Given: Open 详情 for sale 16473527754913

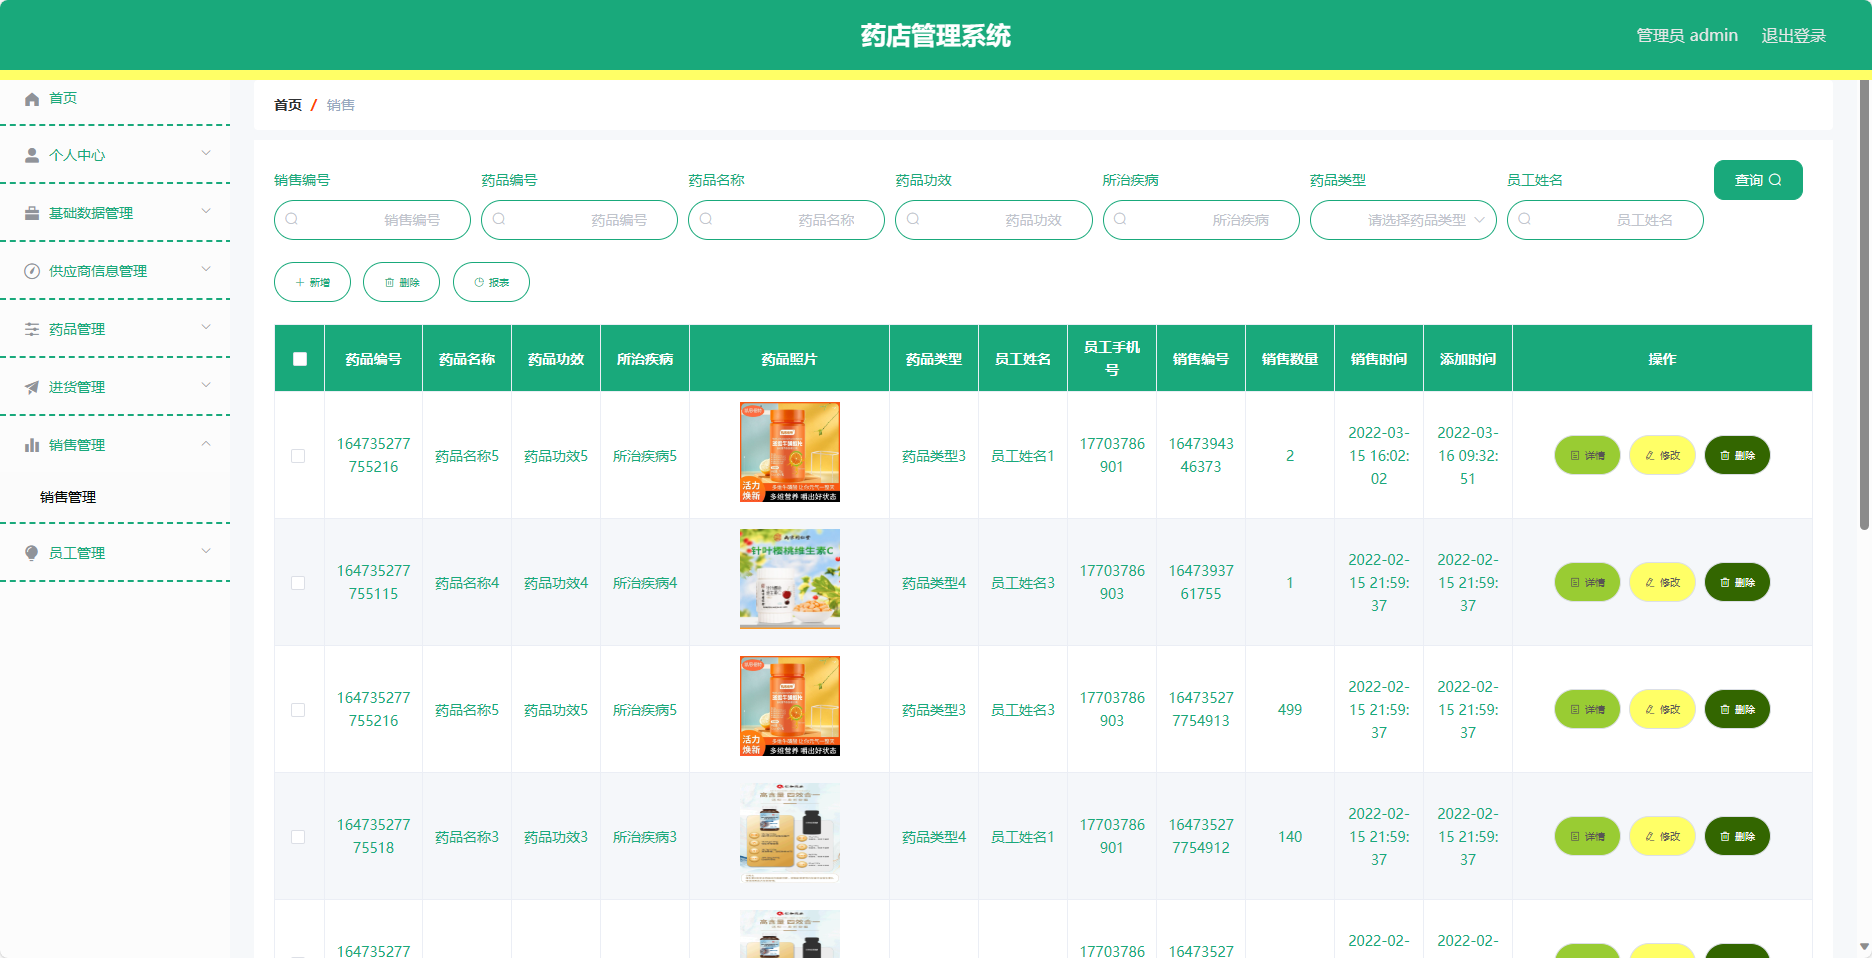Looking at the screenshot, I should (x=1587, y=709).
